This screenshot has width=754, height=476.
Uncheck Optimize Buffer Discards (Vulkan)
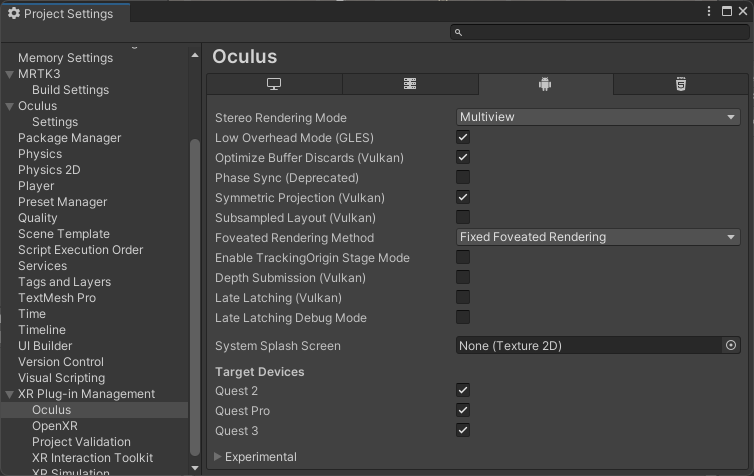coord(463,157)
